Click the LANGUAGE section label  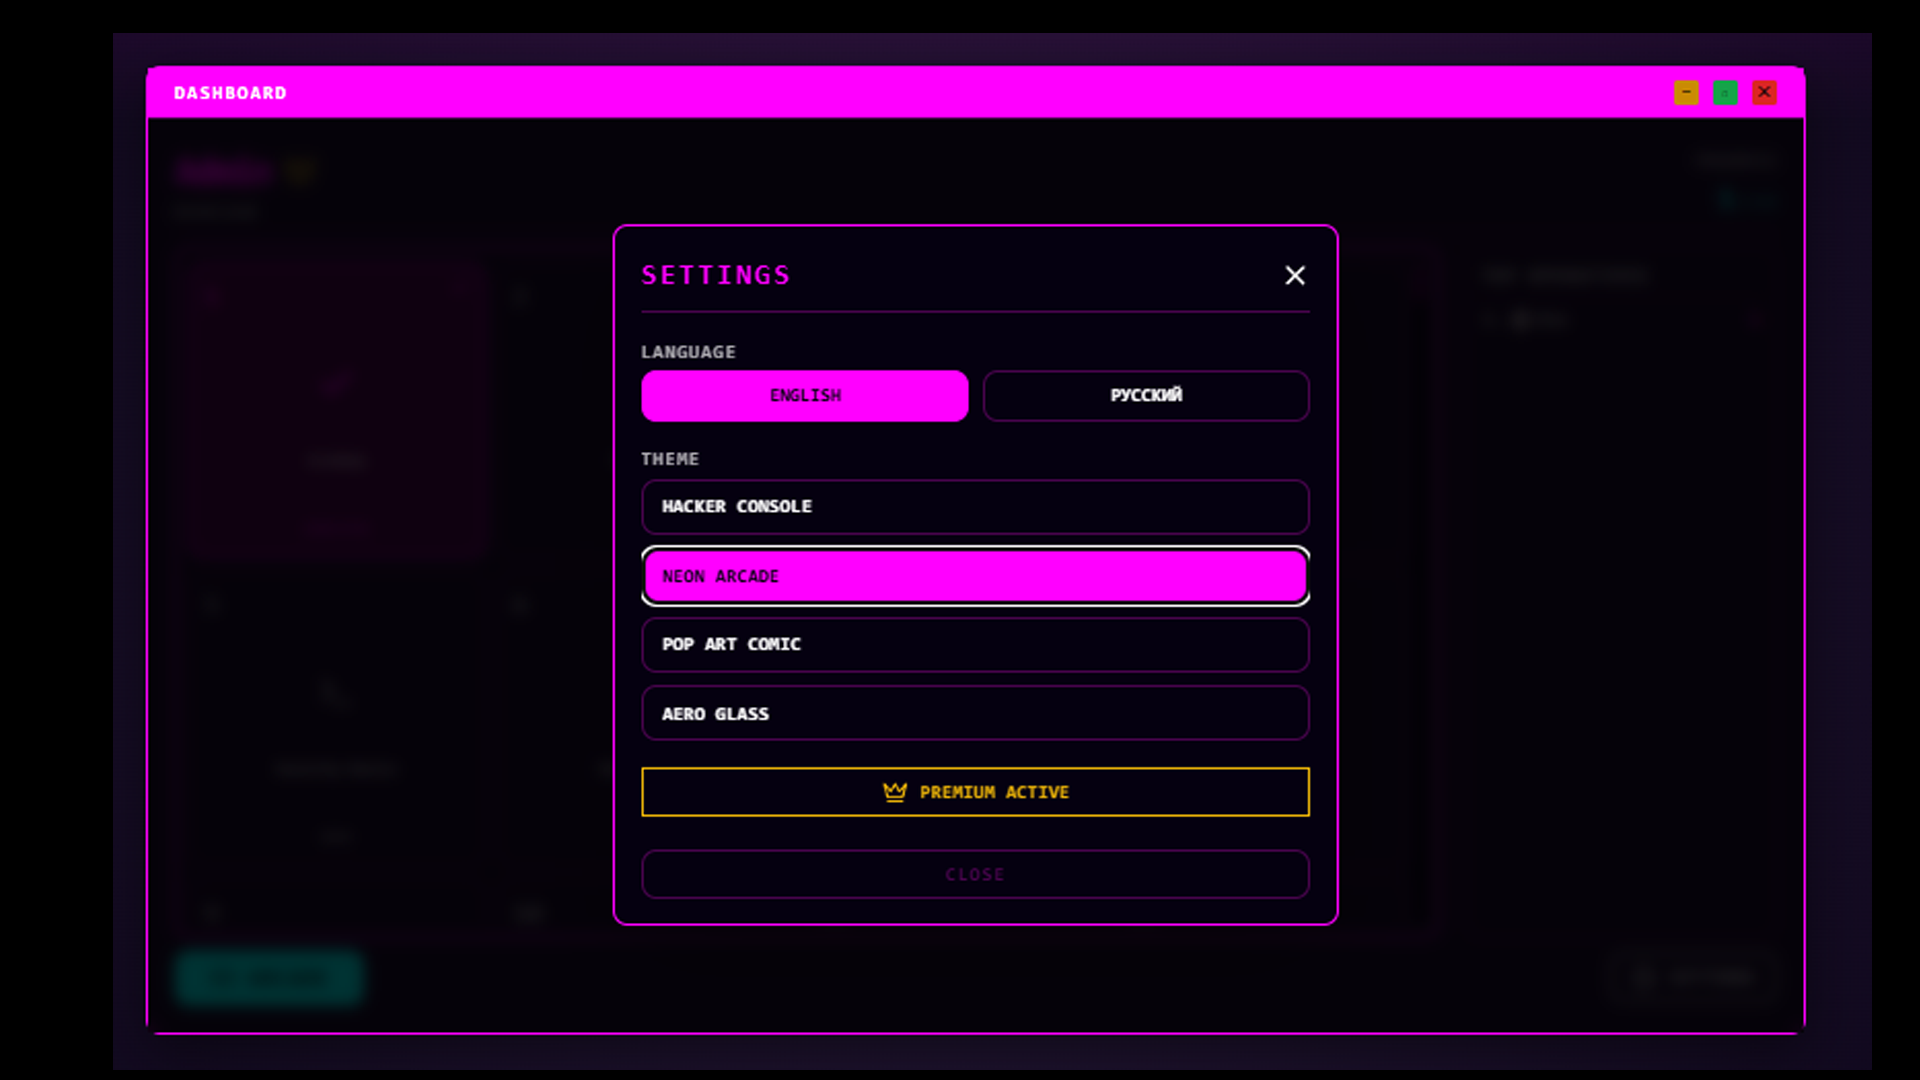(x=688, y=352)
